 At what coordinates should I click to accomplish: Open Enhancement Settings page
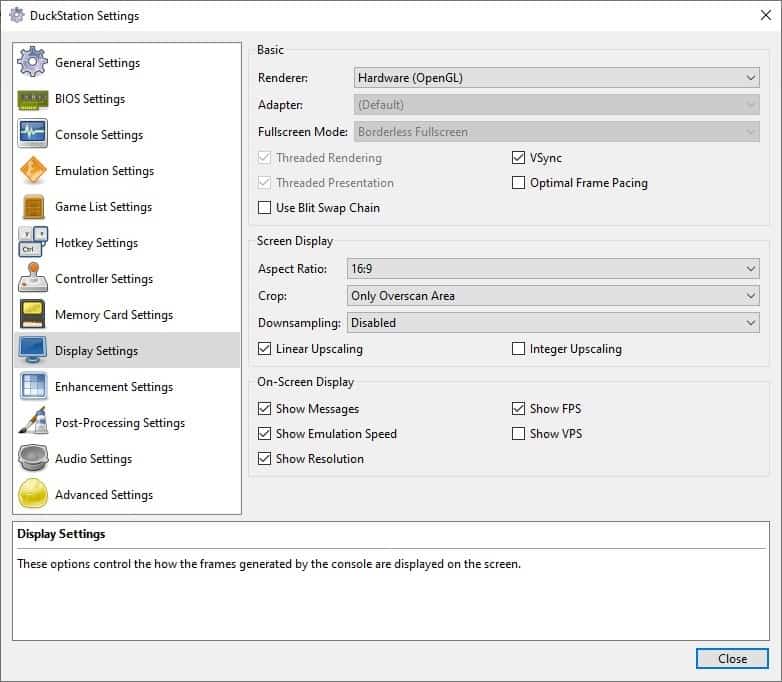pos(127,387)
